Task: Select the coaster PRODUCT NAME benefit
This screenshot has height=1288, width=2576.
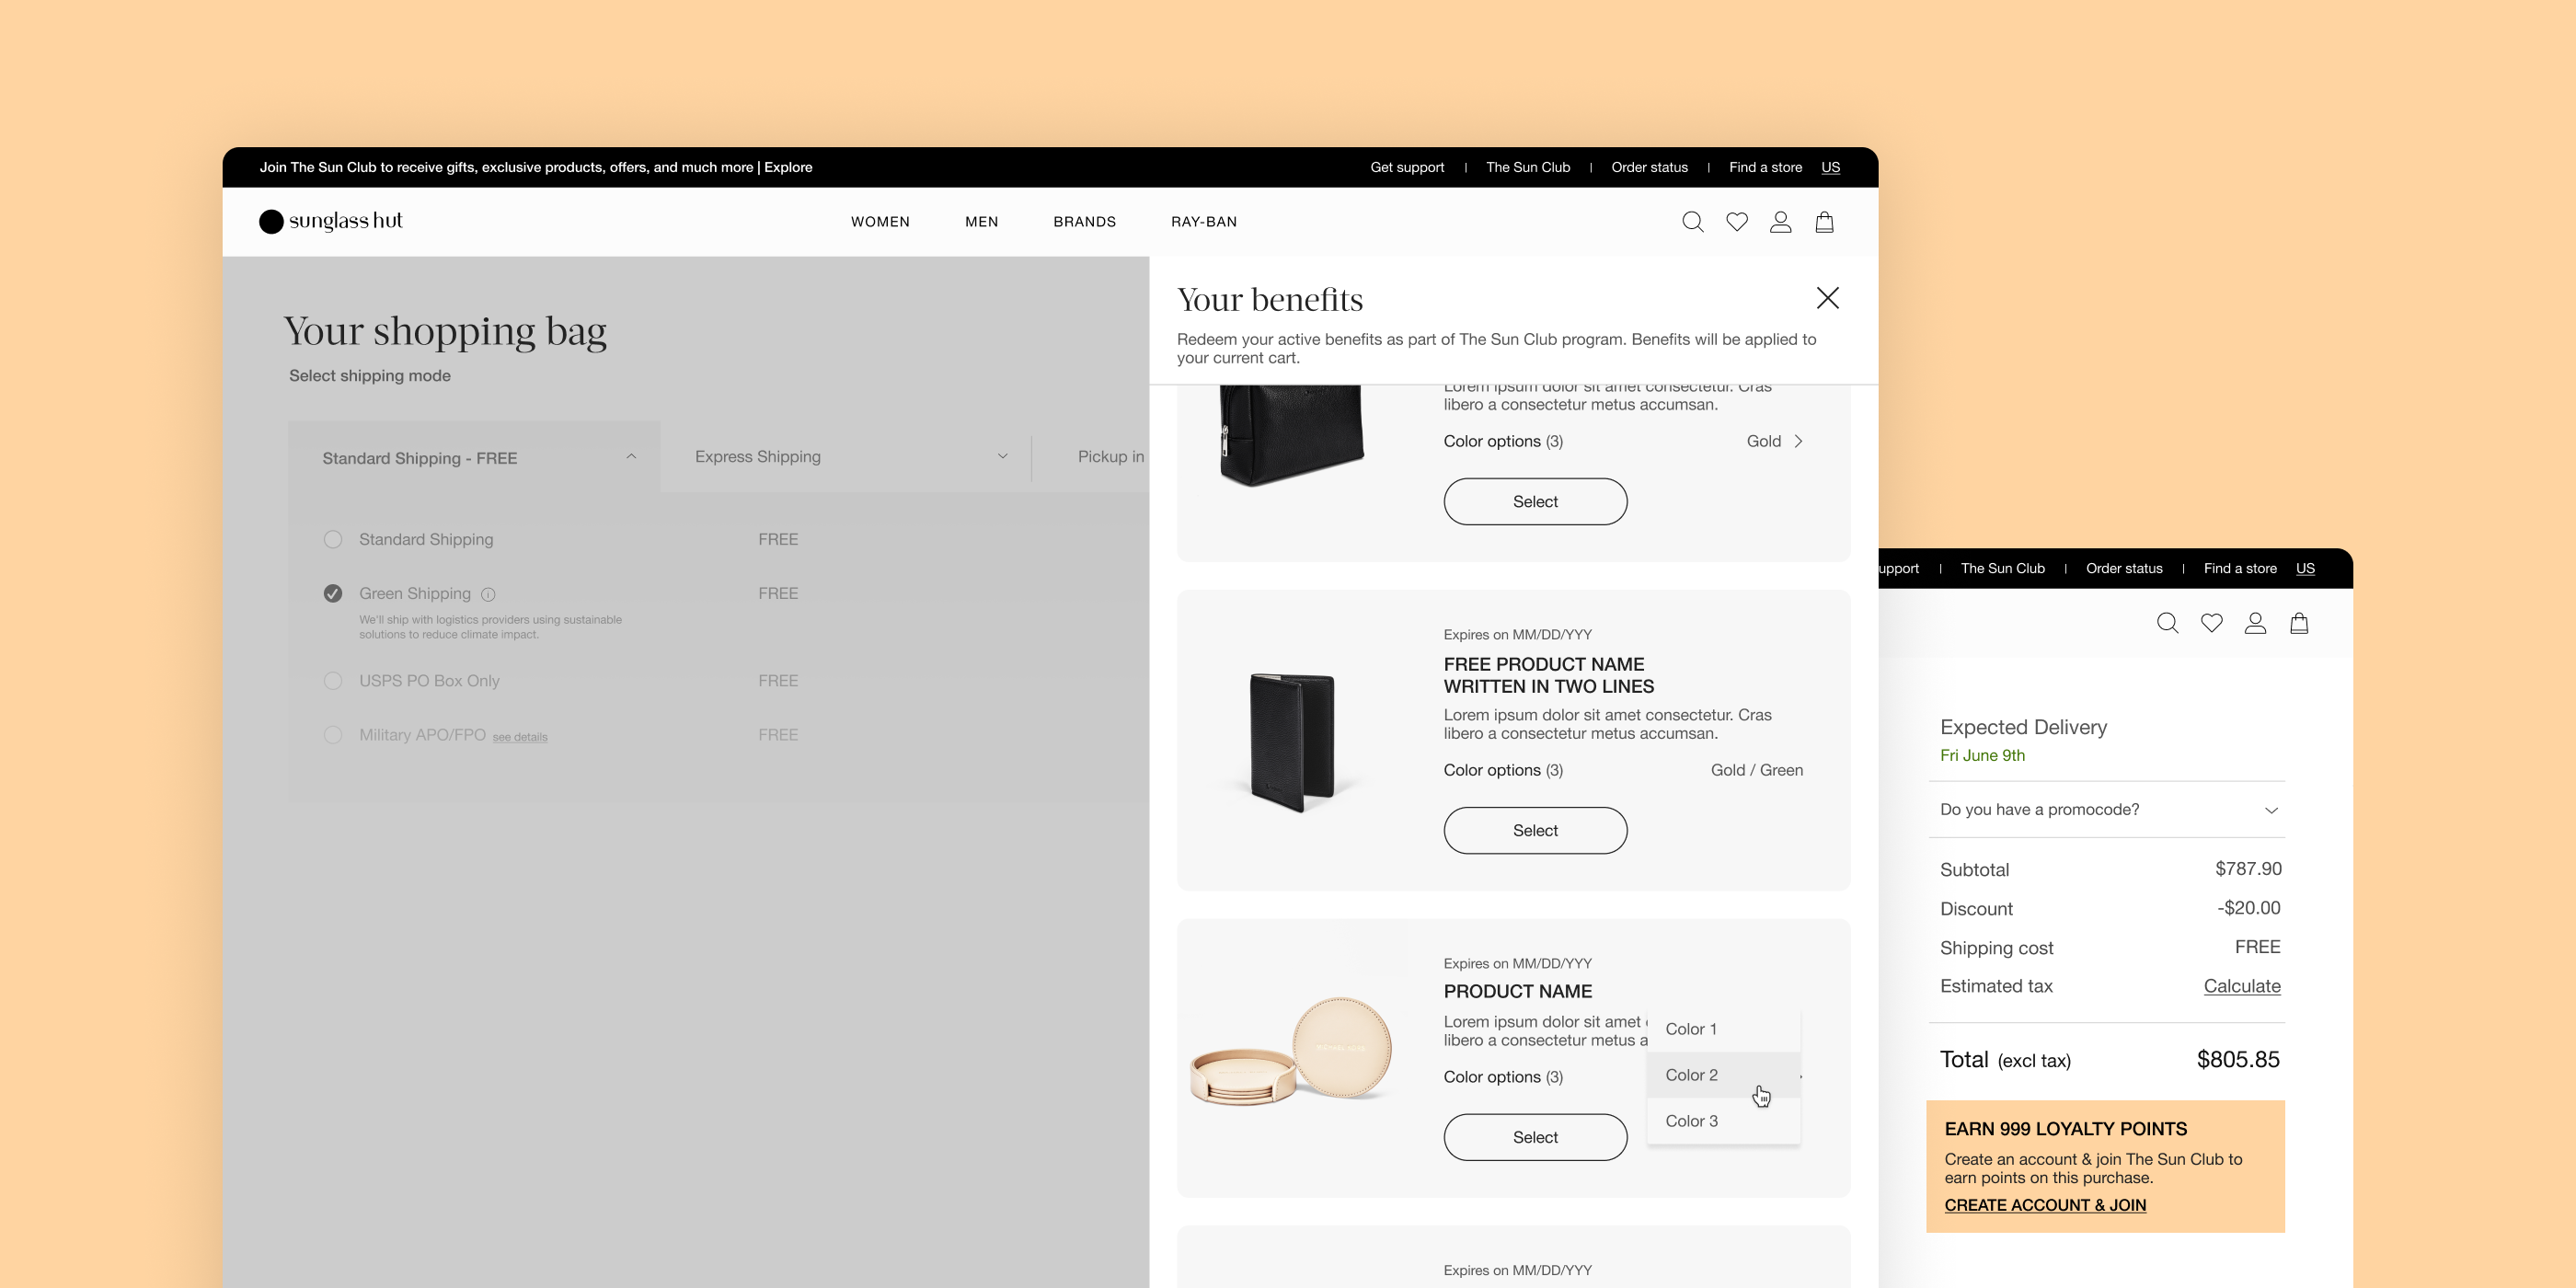Action: tap(1535, 1137)
